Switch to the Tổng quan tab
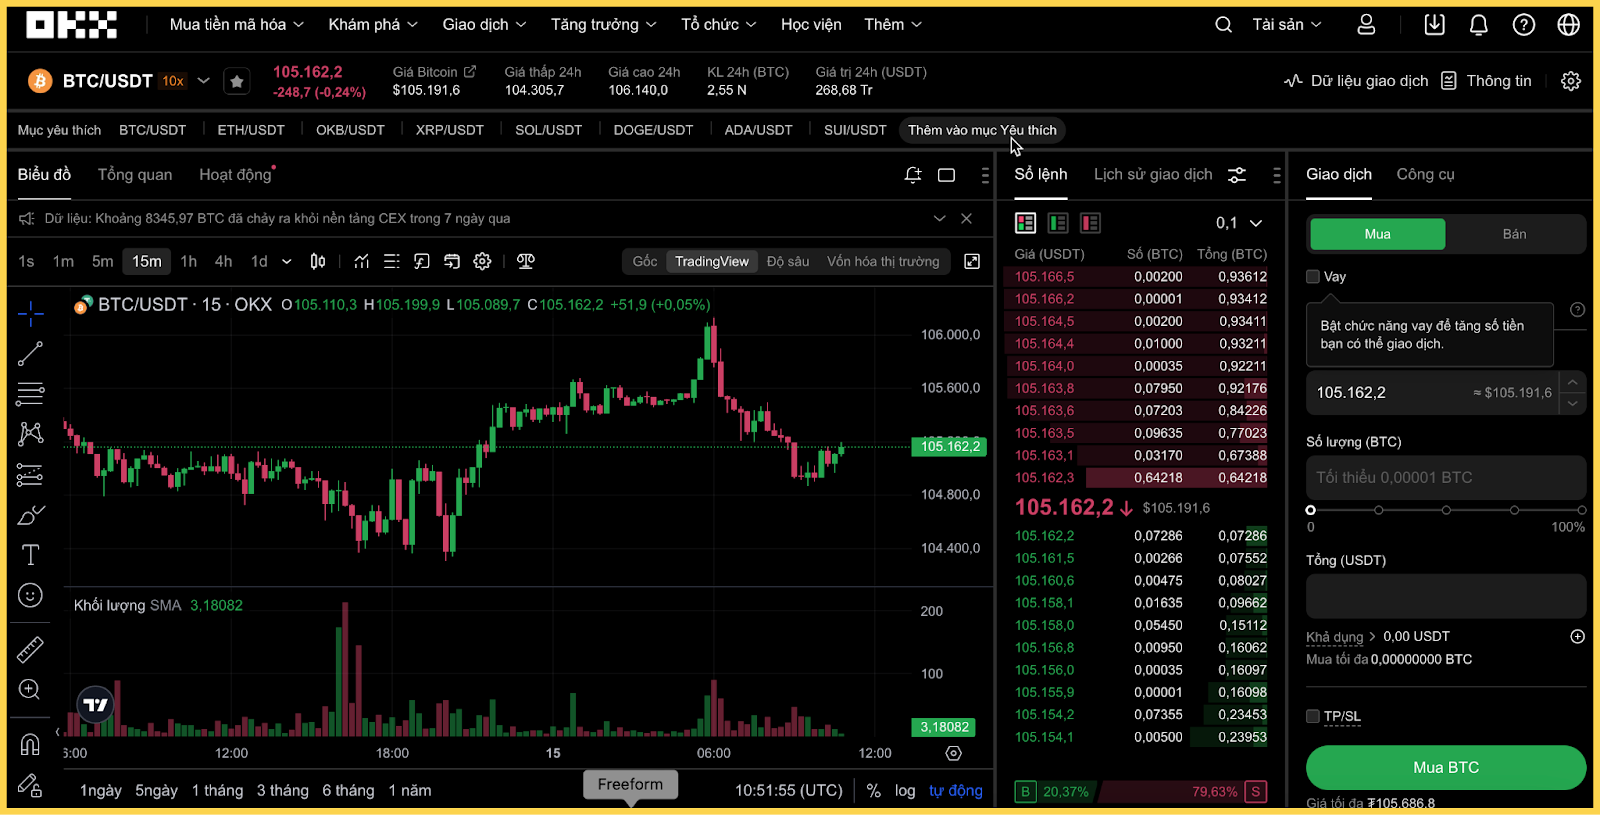Screen dimensions: 1600x815 coord(135,175)
